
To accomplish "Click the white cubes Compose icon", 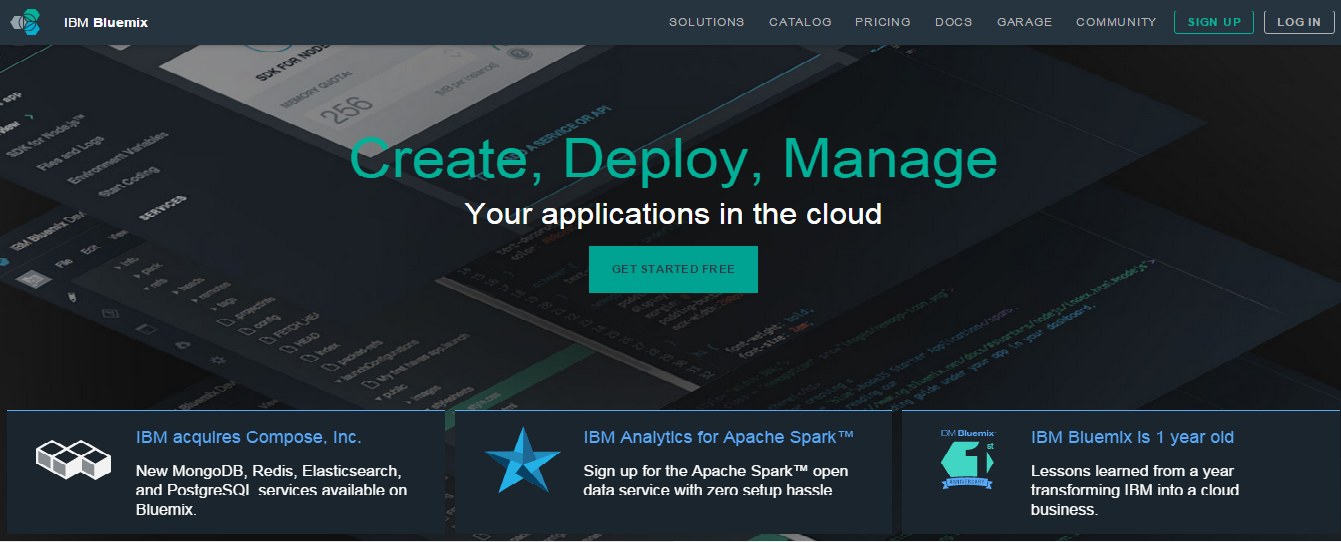I will coord(73,459).
